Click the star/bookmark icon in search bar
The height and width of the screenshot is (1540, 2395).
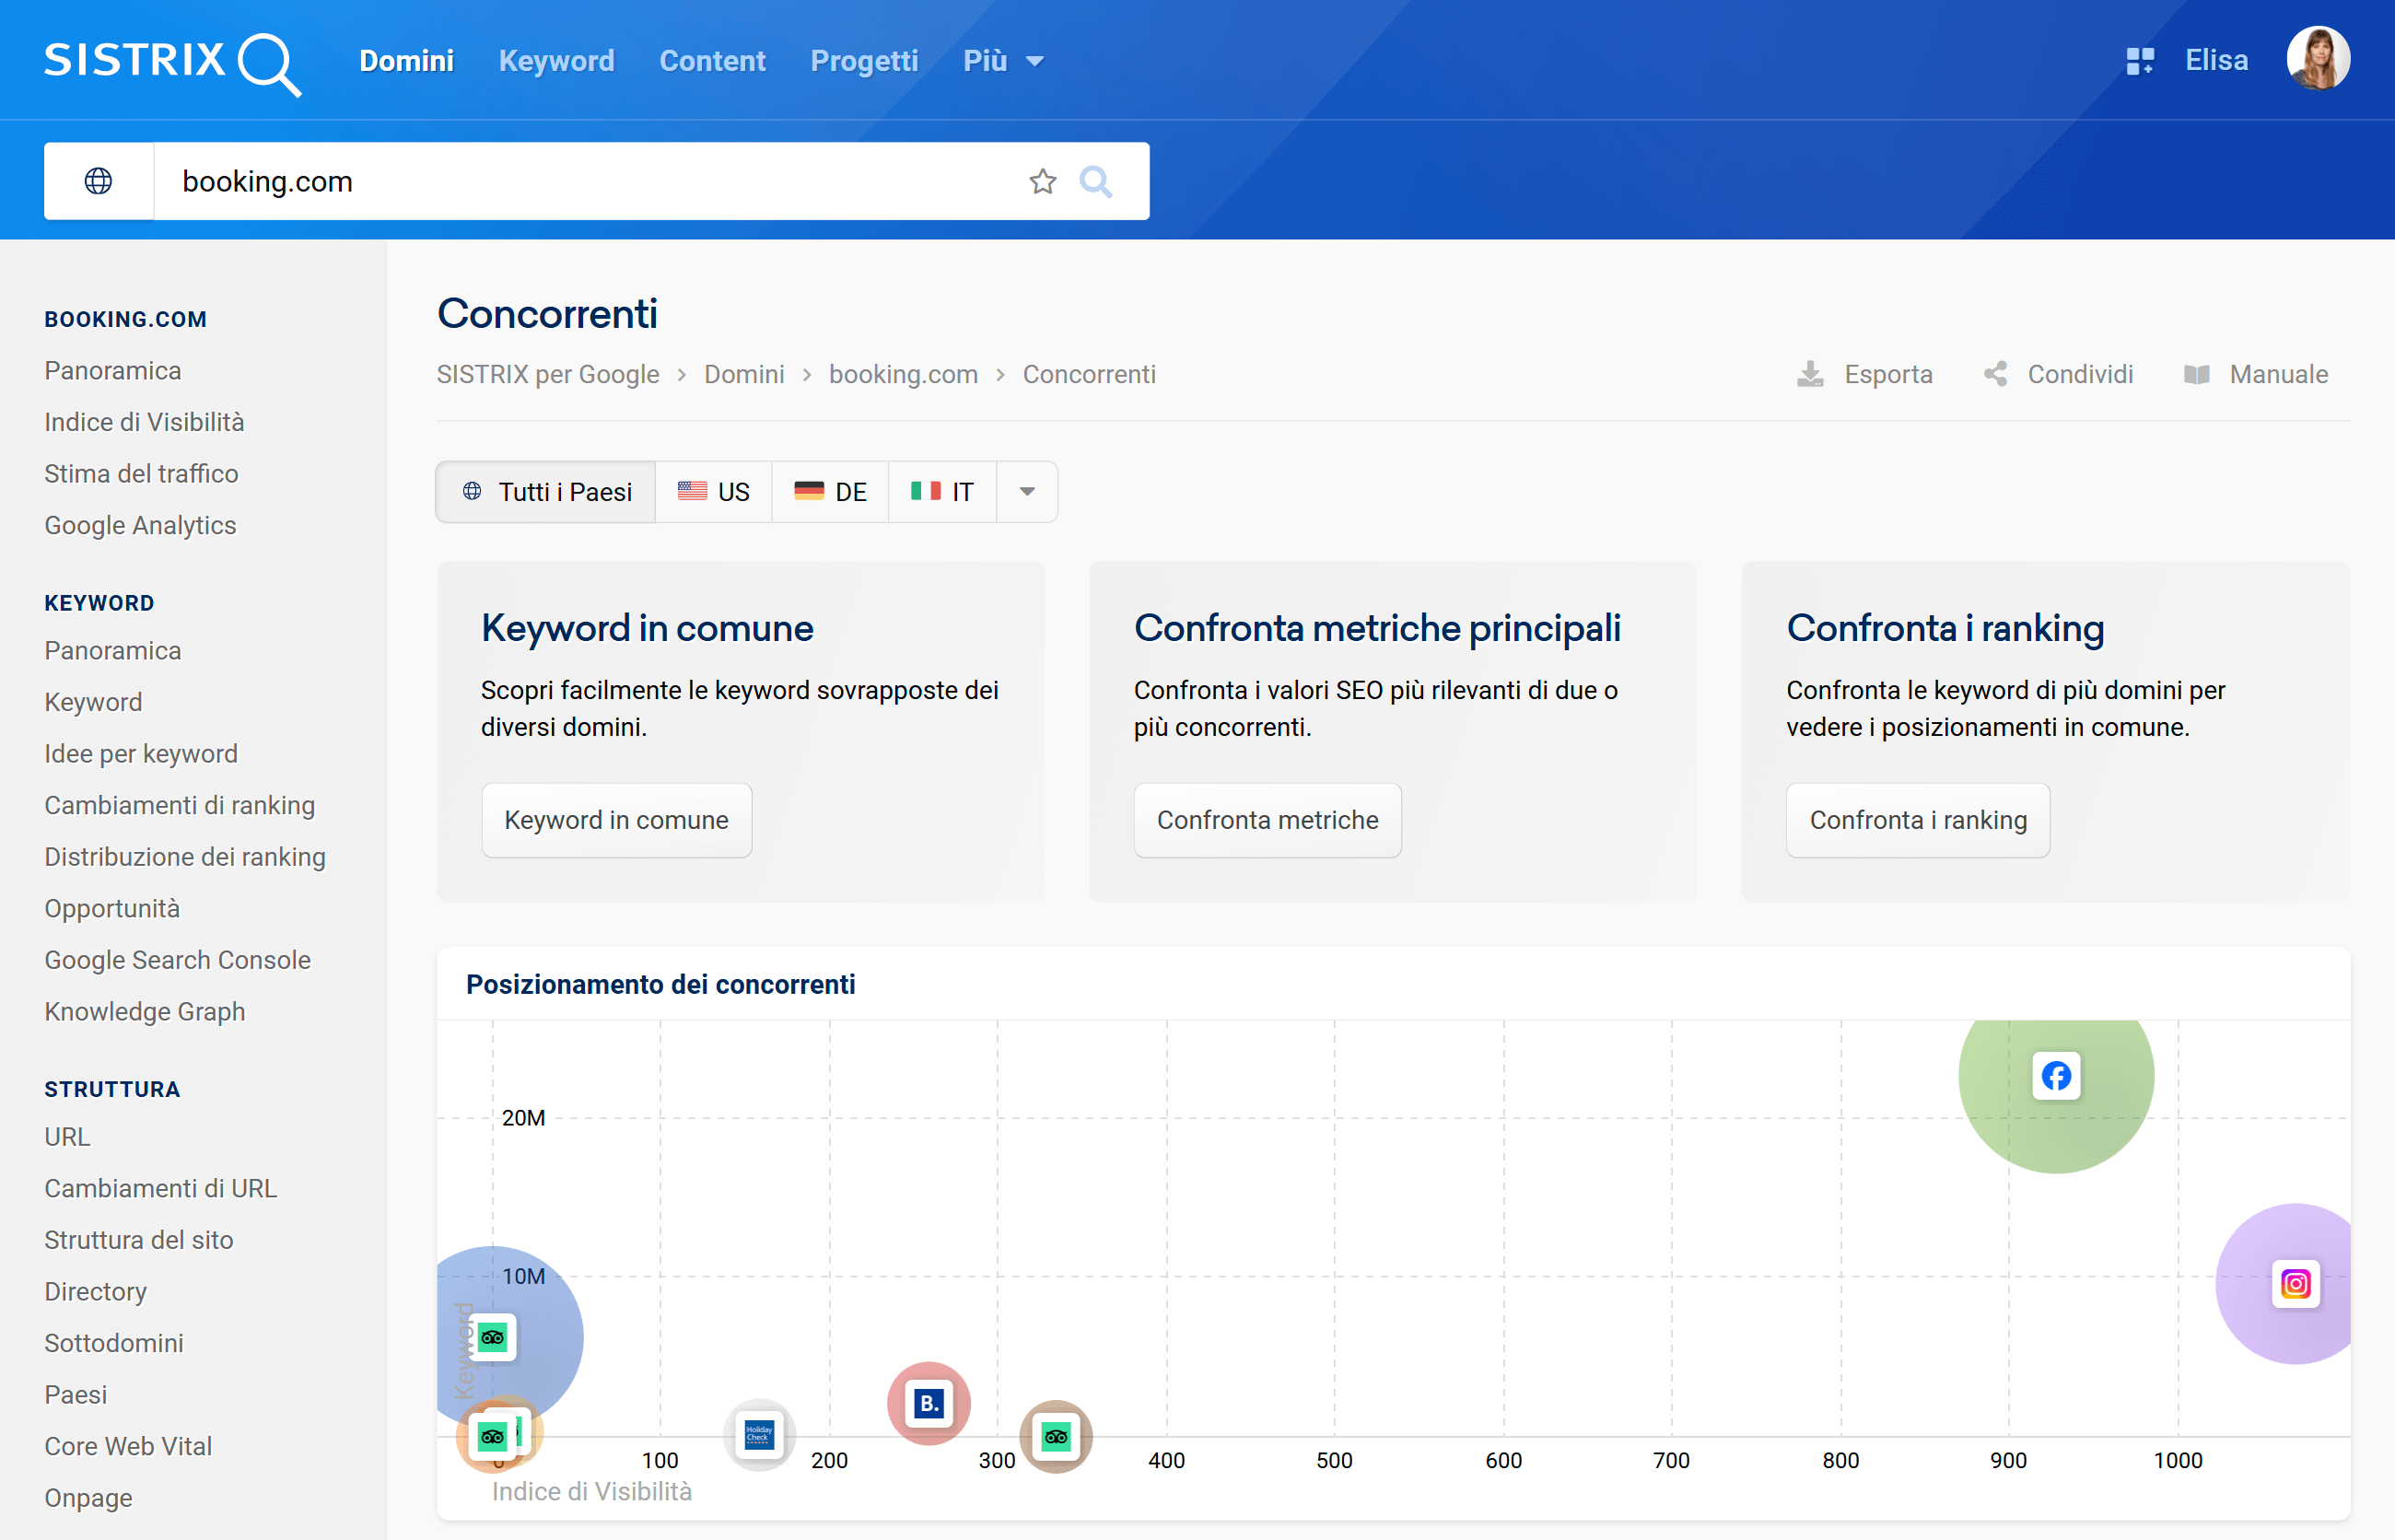tap(1040, 181)
